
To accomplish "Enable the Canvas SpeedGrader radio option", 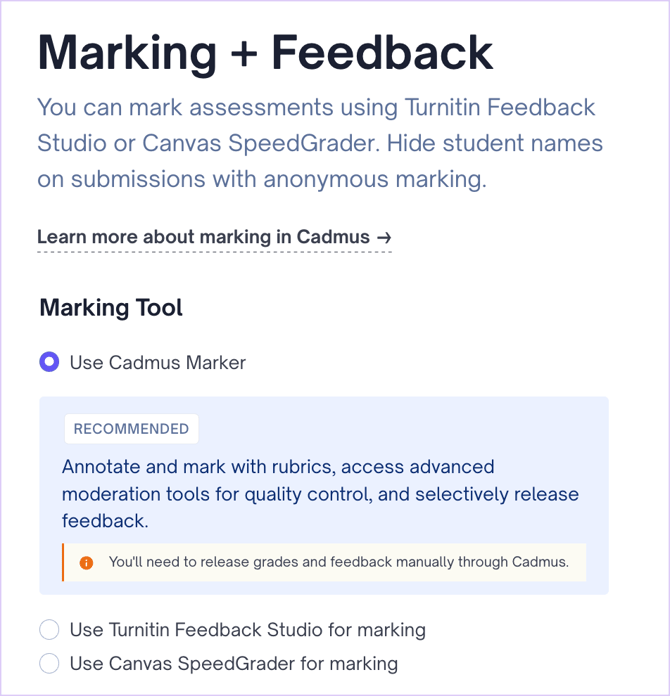I will (x=49, y=663).
